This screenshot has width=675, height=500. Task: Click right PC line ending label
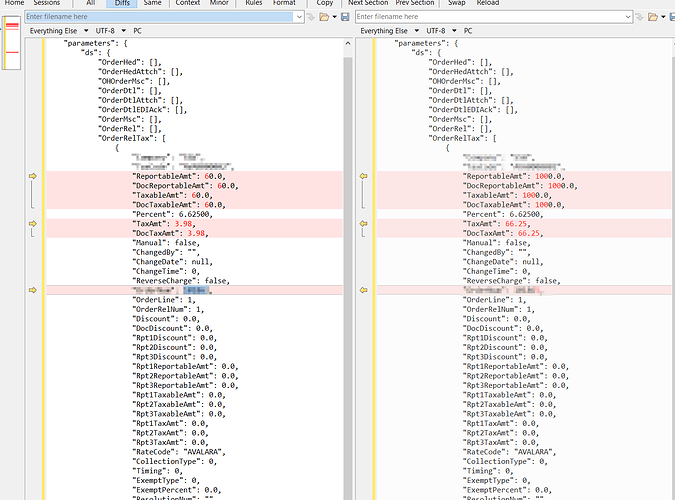[x=468, y=31]
